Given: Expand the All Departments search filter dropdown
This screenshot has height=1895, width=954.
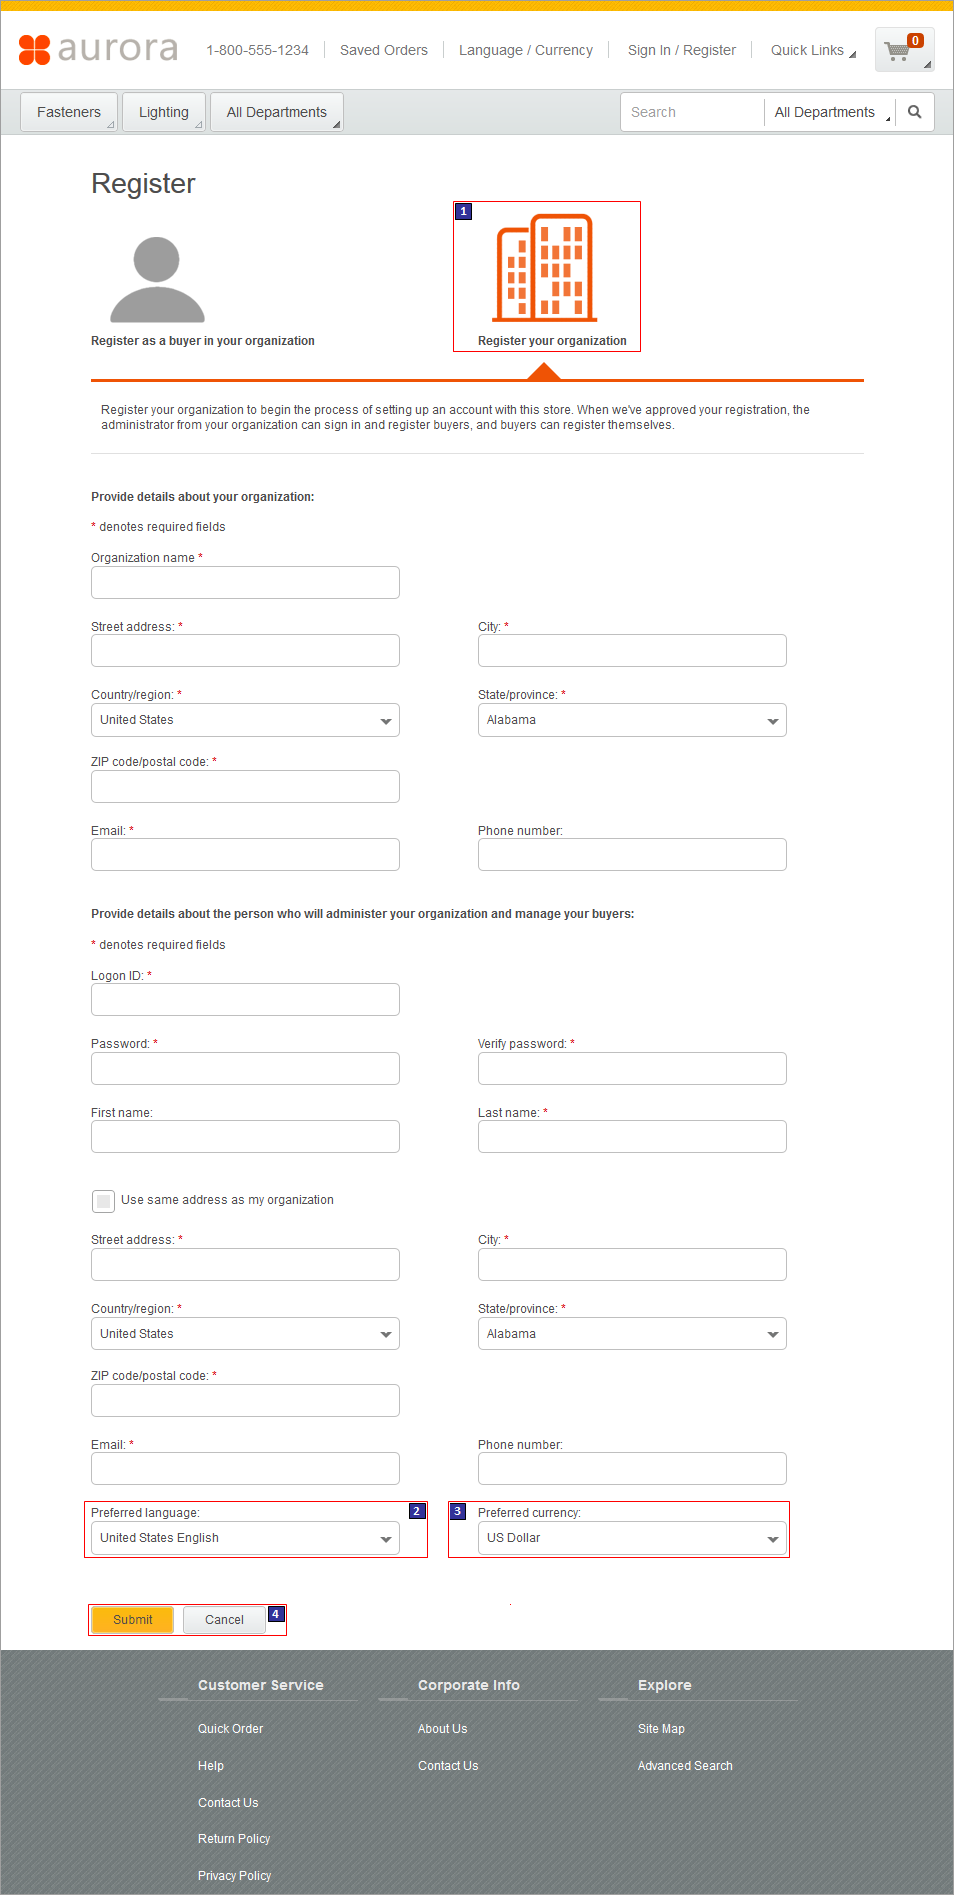Looking at the screenshot, I should tap(828, 111).
